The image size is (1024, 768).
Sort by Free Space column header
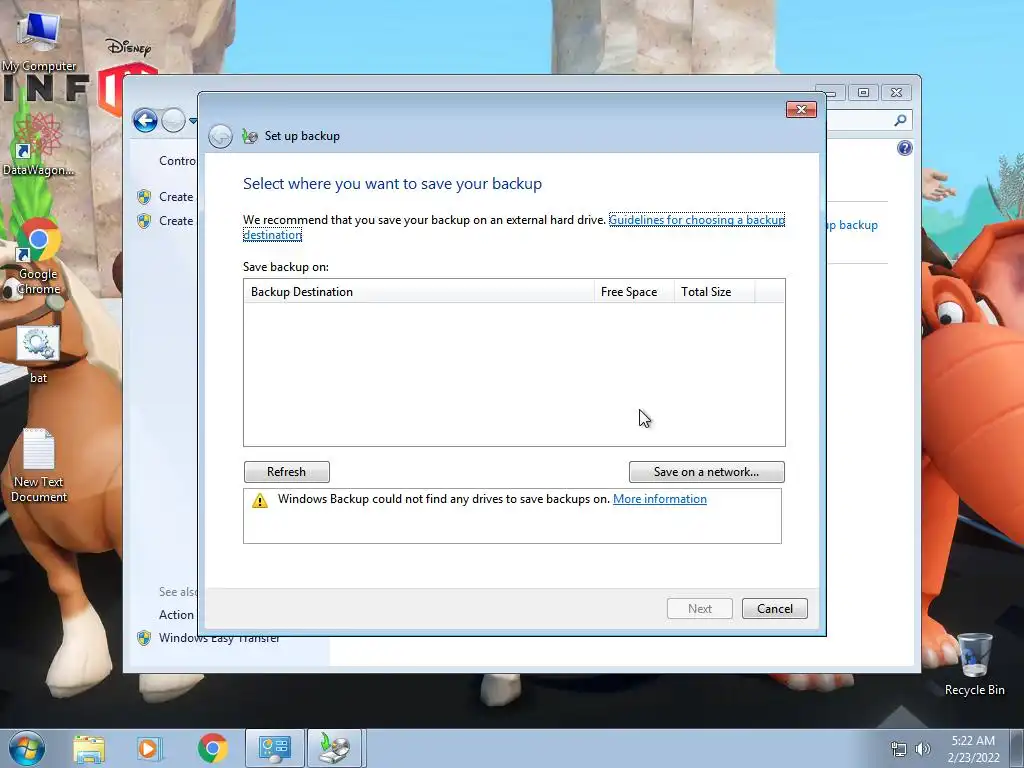633,291
